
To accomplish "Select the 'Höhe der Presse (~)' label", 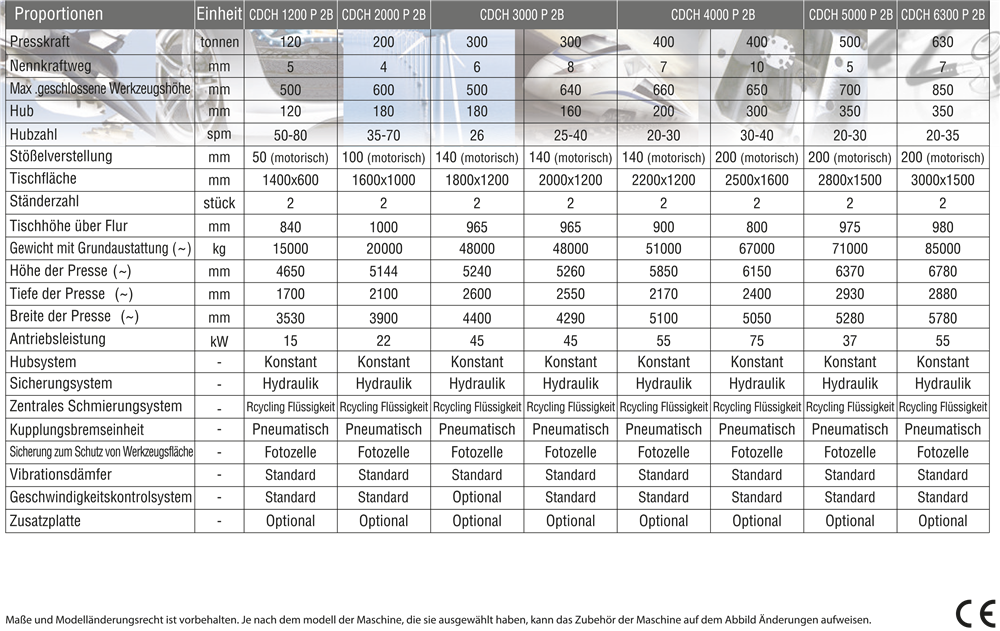I will click(x=70, y=271).
